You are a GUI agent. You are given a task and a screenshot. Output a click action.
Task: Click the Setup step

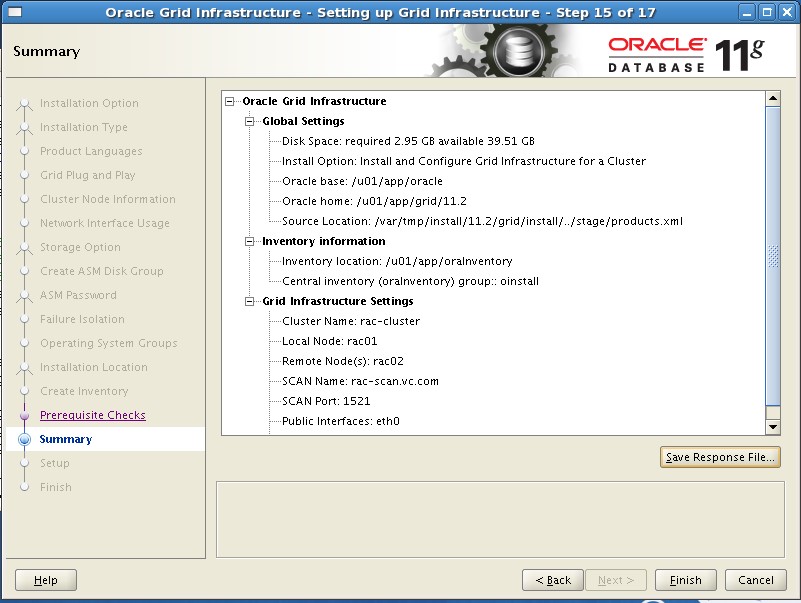click(55, 463)
